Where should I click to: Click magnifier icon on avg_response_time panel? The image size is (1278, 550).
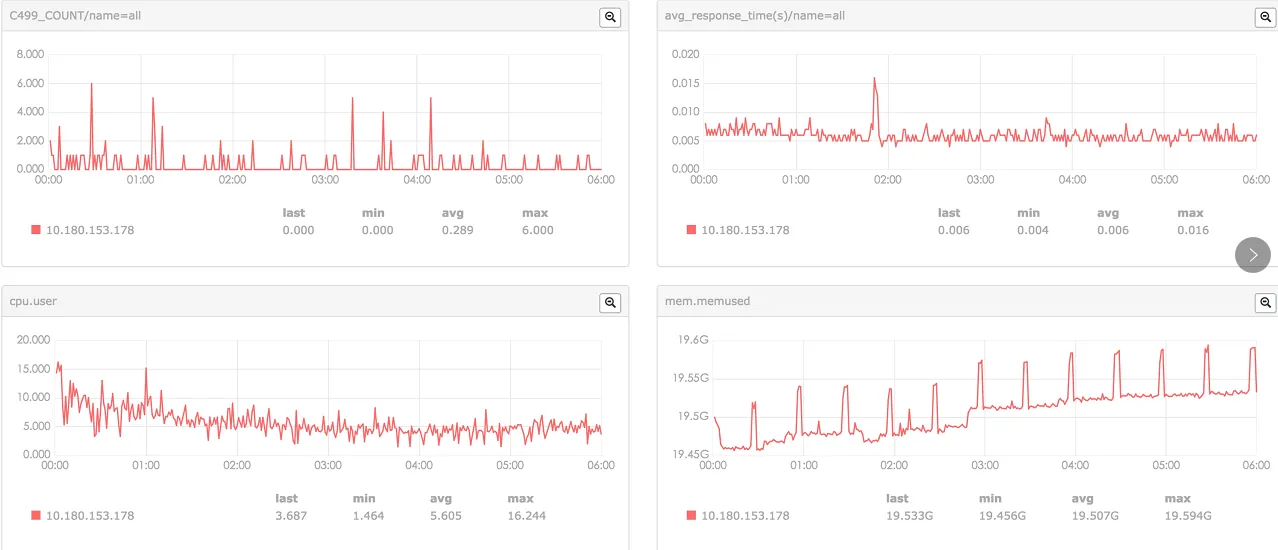(x=1266, y=17)
